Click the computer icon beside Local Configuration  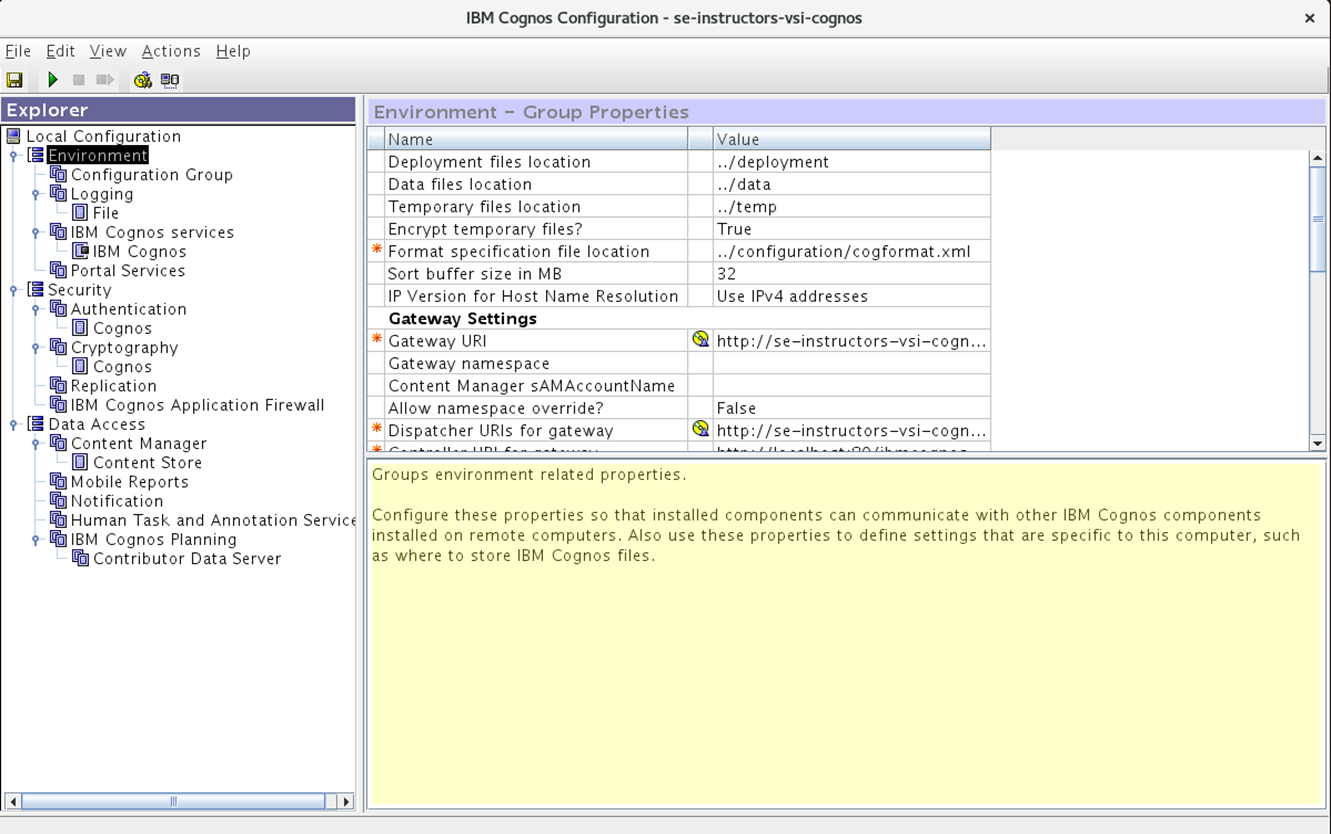pyautogui.click(x=13, y=136)
